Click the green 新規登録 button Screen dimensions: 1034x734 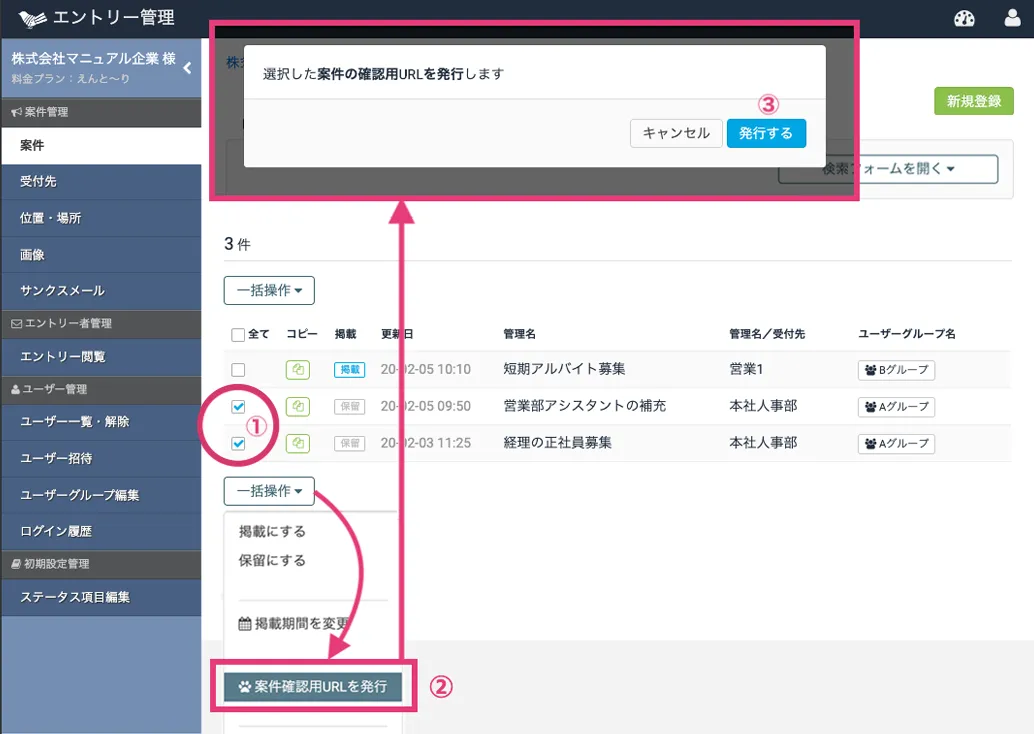click(973, 101)
